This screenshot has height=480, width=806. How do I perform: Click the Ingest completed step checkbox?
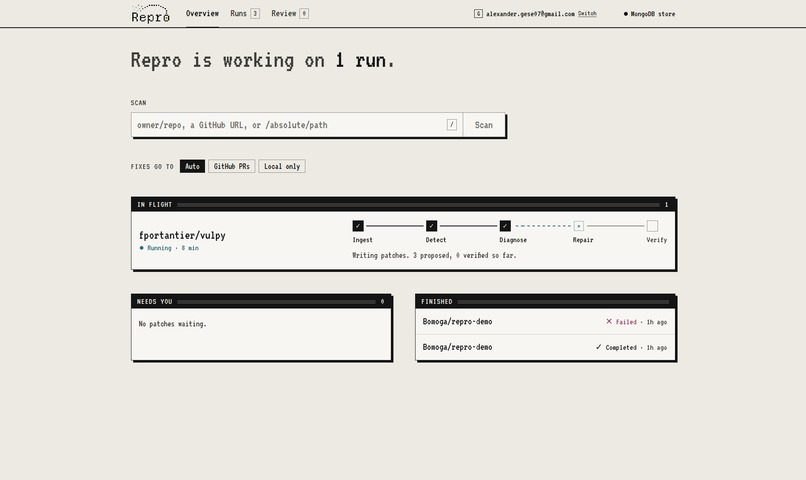(358, 226)
